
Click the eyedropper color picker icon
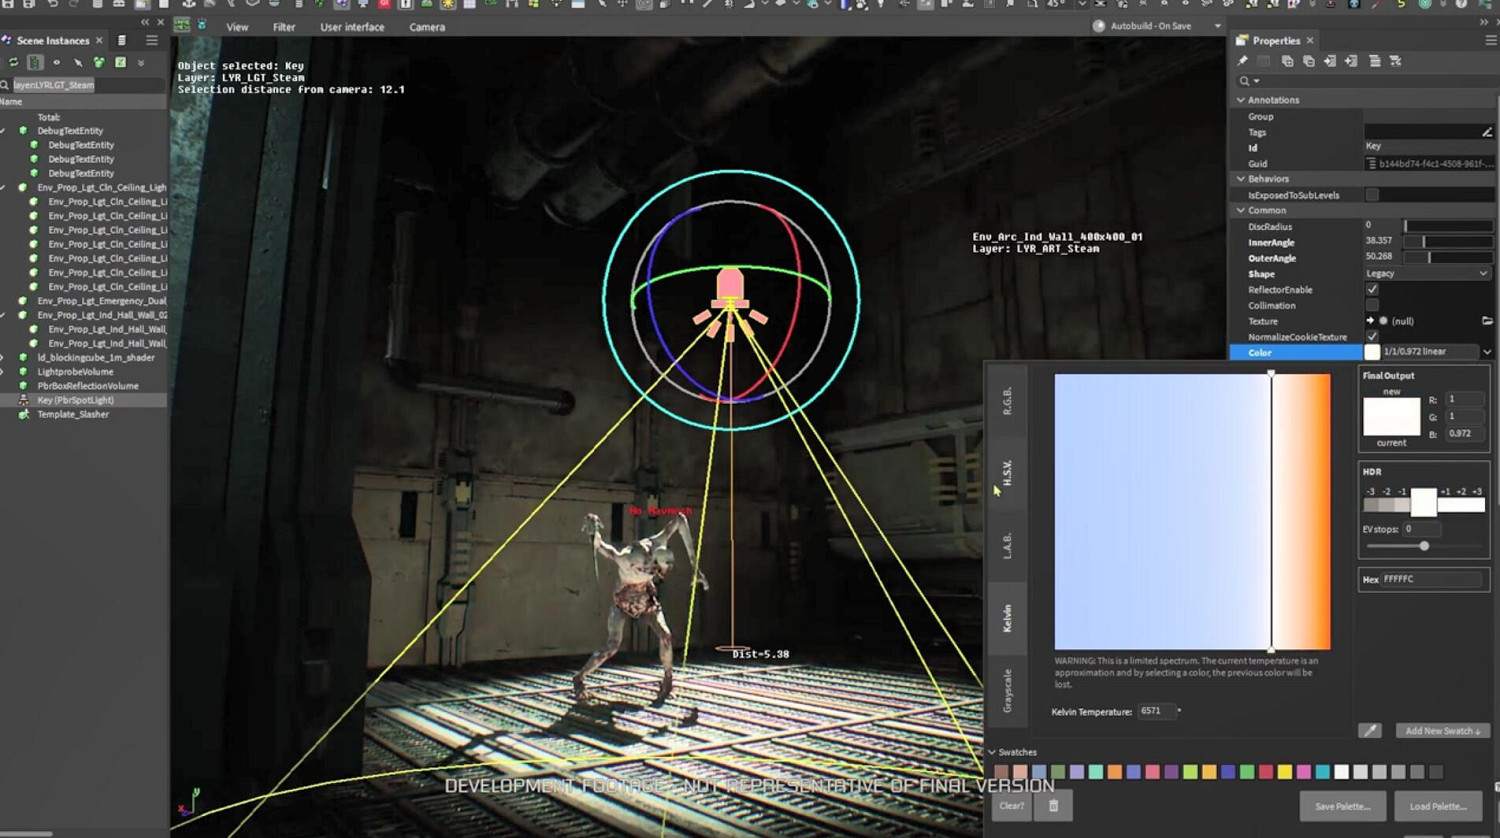pos(1370,731)
